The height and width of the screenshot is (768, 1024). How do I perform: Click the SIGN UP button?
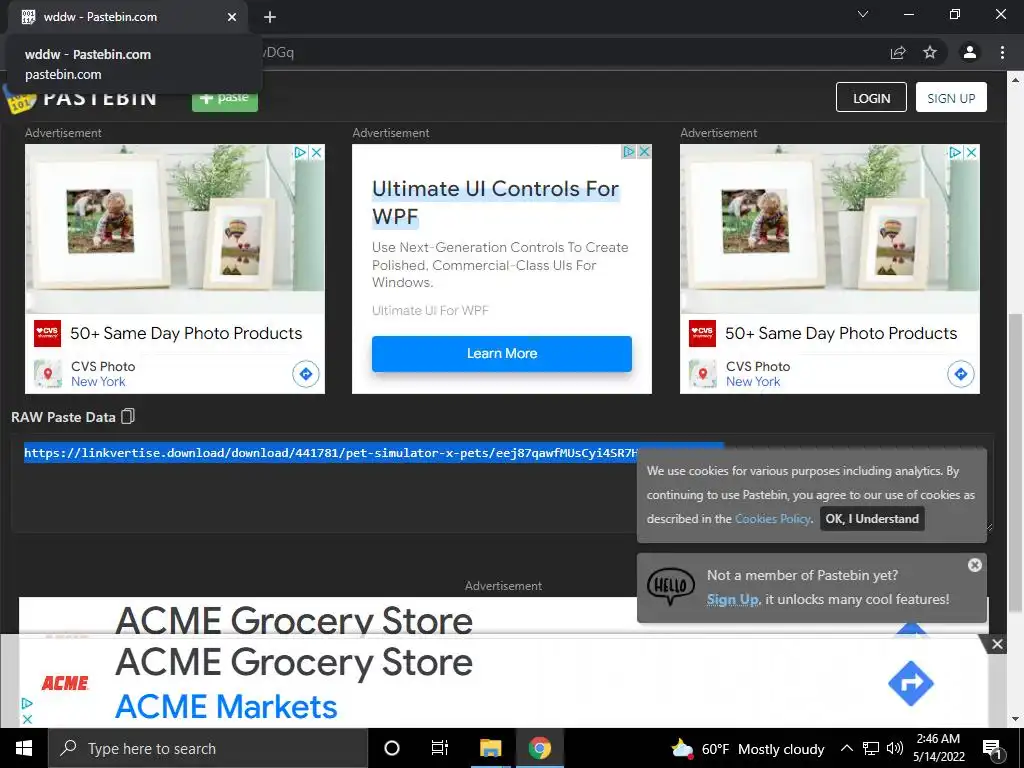951,97
